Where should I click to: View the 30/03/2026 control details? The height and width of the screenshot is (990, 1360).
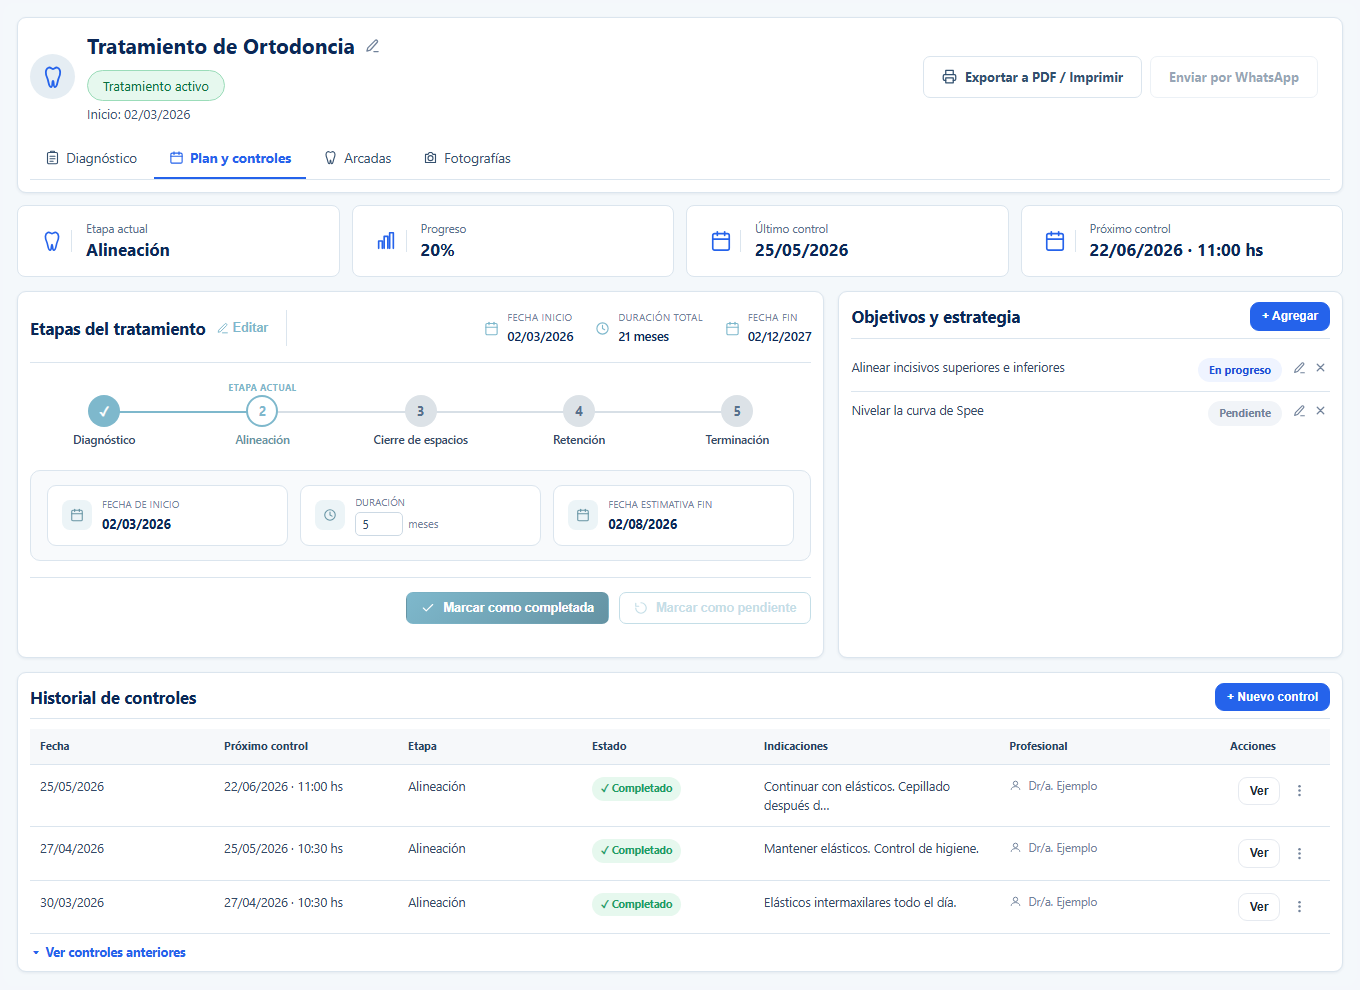(x=1259, y=907)
